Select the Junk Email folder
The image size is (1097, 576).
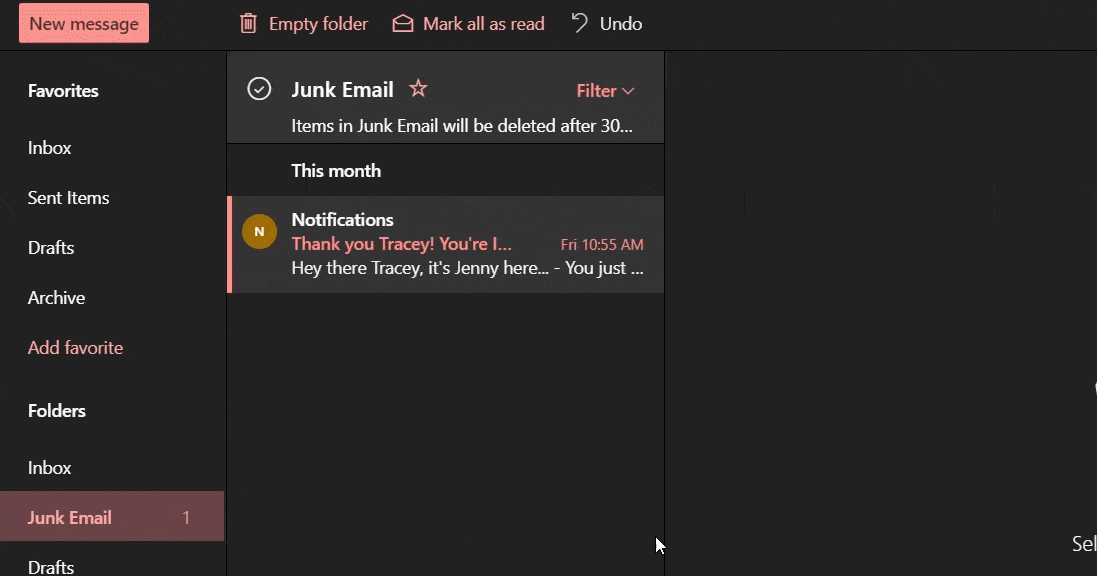click(x=70, y=518)
